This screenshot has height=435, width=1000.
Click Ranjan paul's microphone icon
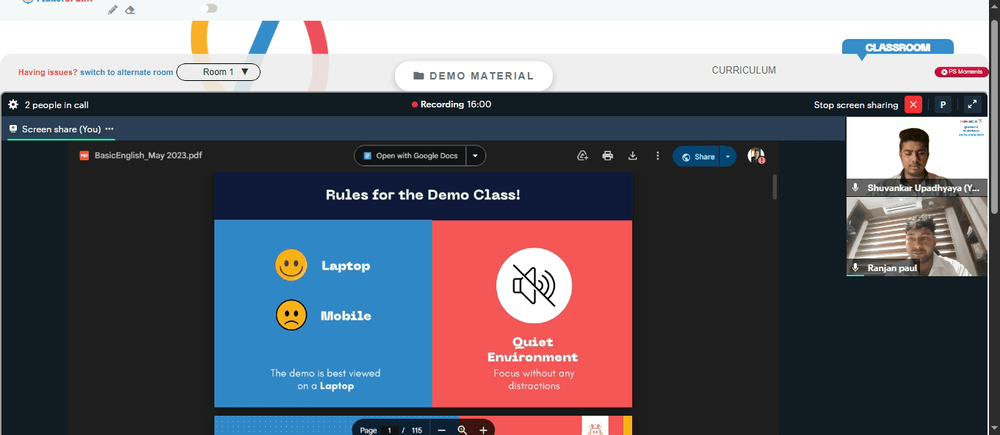[855, 268]
